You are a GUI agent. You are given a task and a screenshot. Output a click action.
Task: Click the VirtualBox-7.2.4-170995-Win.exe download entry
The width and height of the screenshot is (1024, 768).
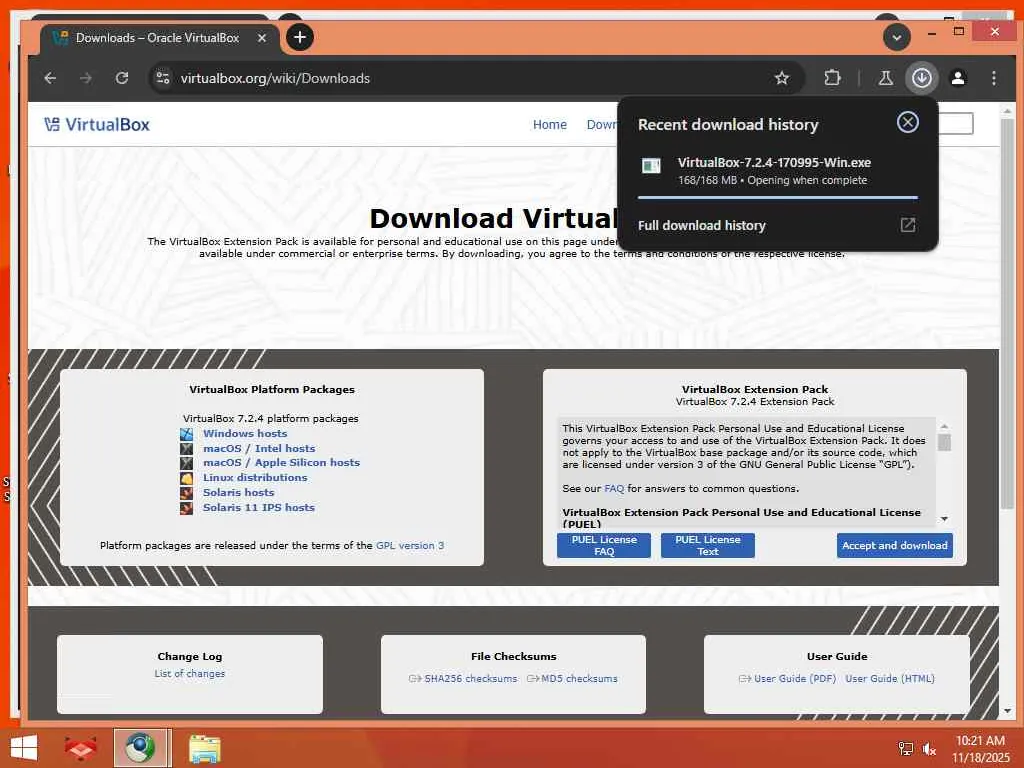point(777,170)
